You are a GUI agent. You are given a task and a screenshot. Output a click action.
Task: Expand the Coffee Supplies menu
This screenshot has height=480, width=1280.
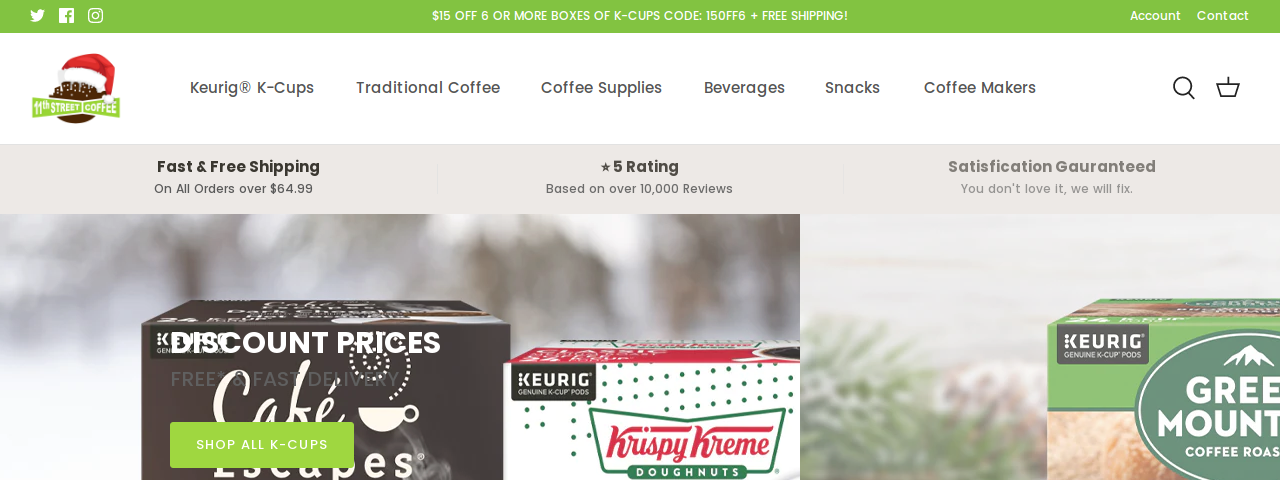click(x=601, y=88)
